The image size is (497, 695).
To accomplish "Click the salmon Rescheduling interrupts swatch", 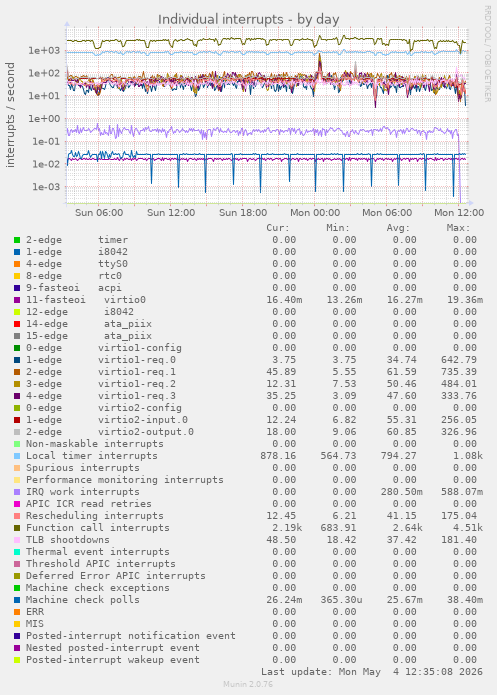I will click(17, 516).
